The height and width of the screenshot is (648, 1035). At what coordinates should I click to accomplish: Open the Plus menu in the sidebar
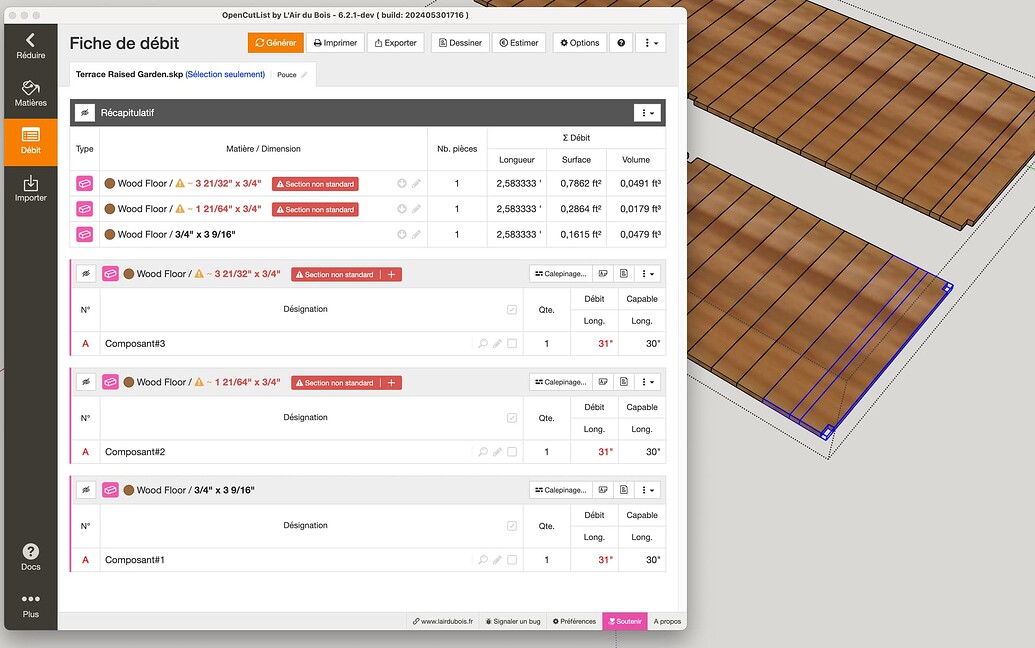(x=30, y=600)
